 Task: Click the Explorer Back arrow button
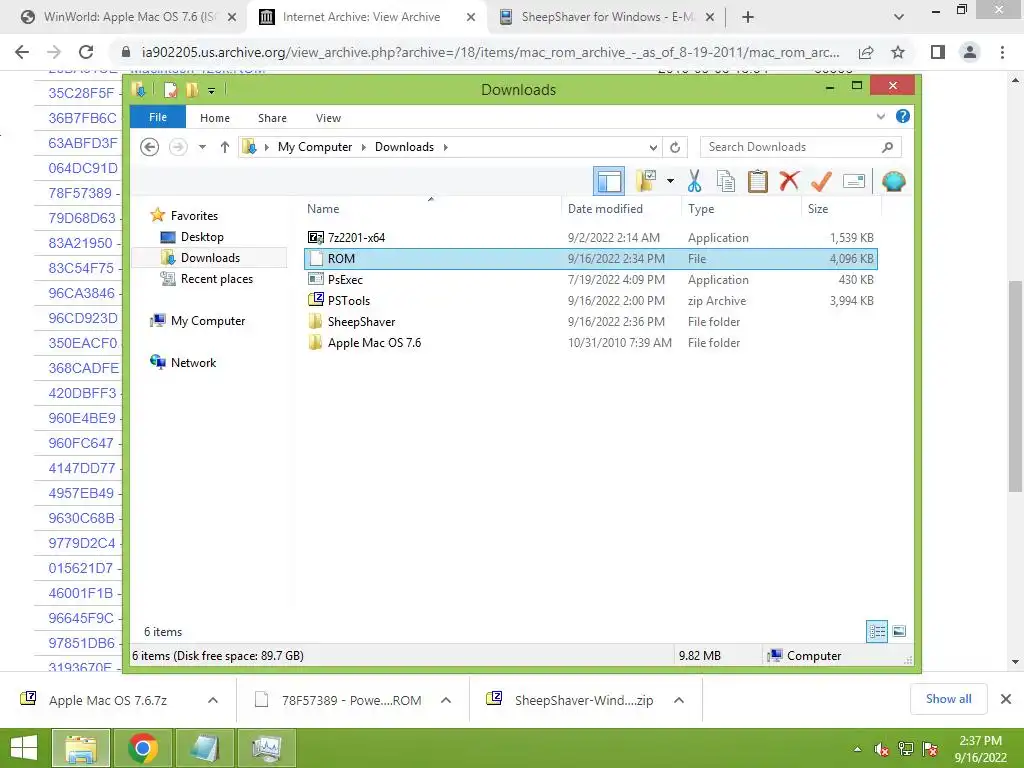click(150, 147)
